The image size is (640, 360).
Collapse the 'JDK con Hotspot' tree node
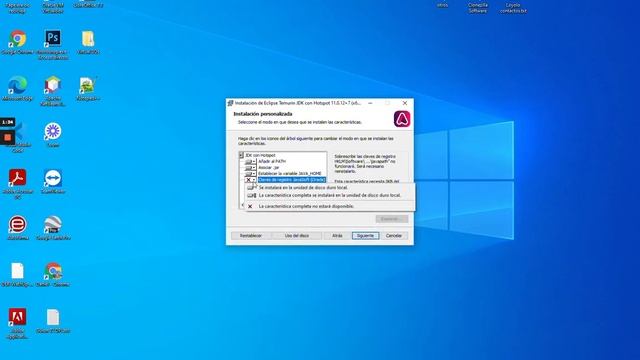241,156
